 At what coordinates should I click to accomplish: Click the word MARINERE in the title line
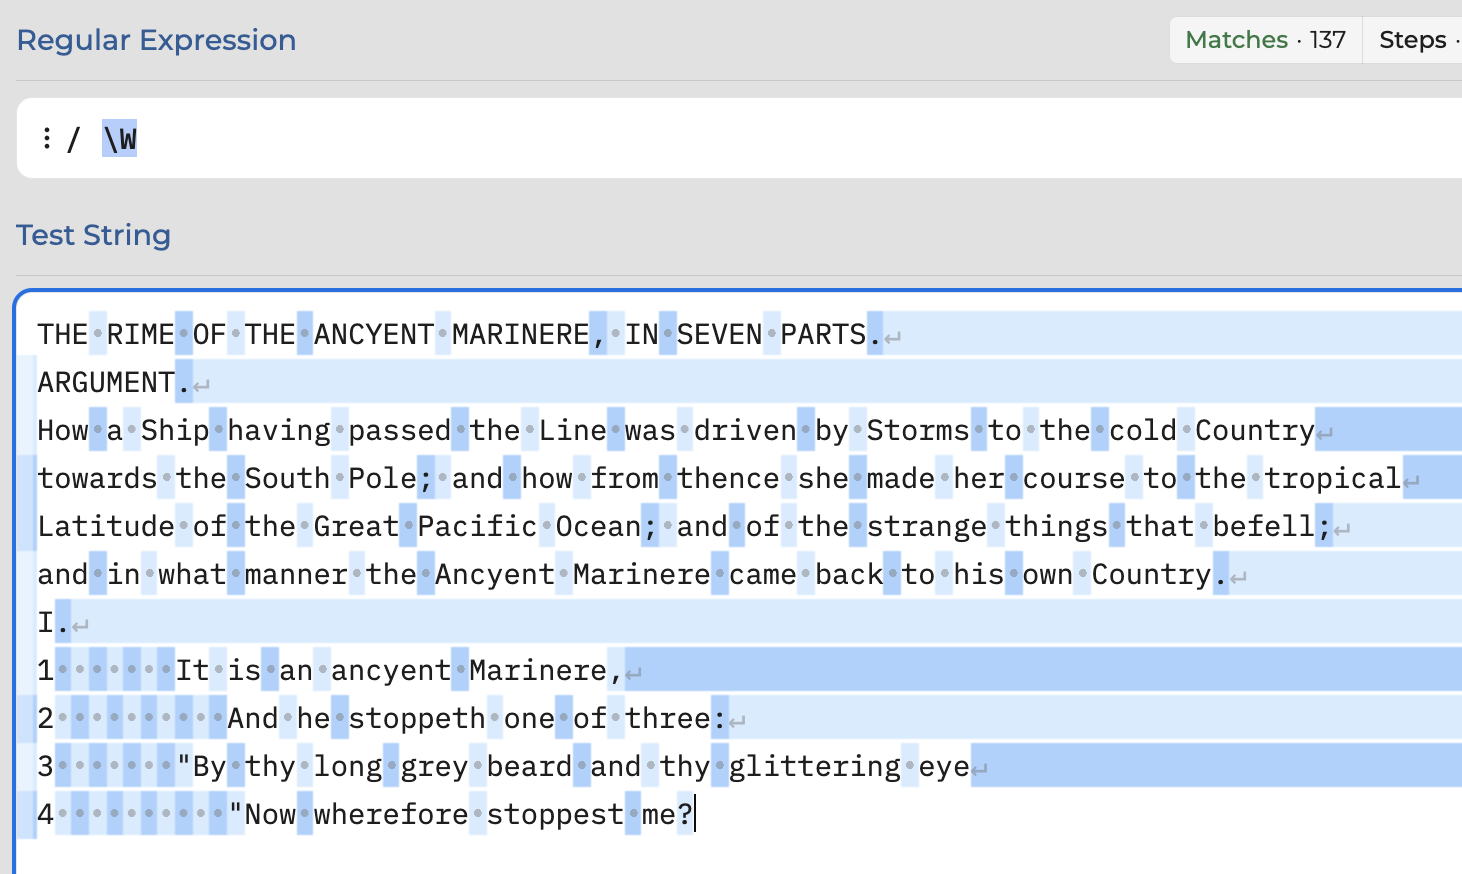tap(520, 334)
